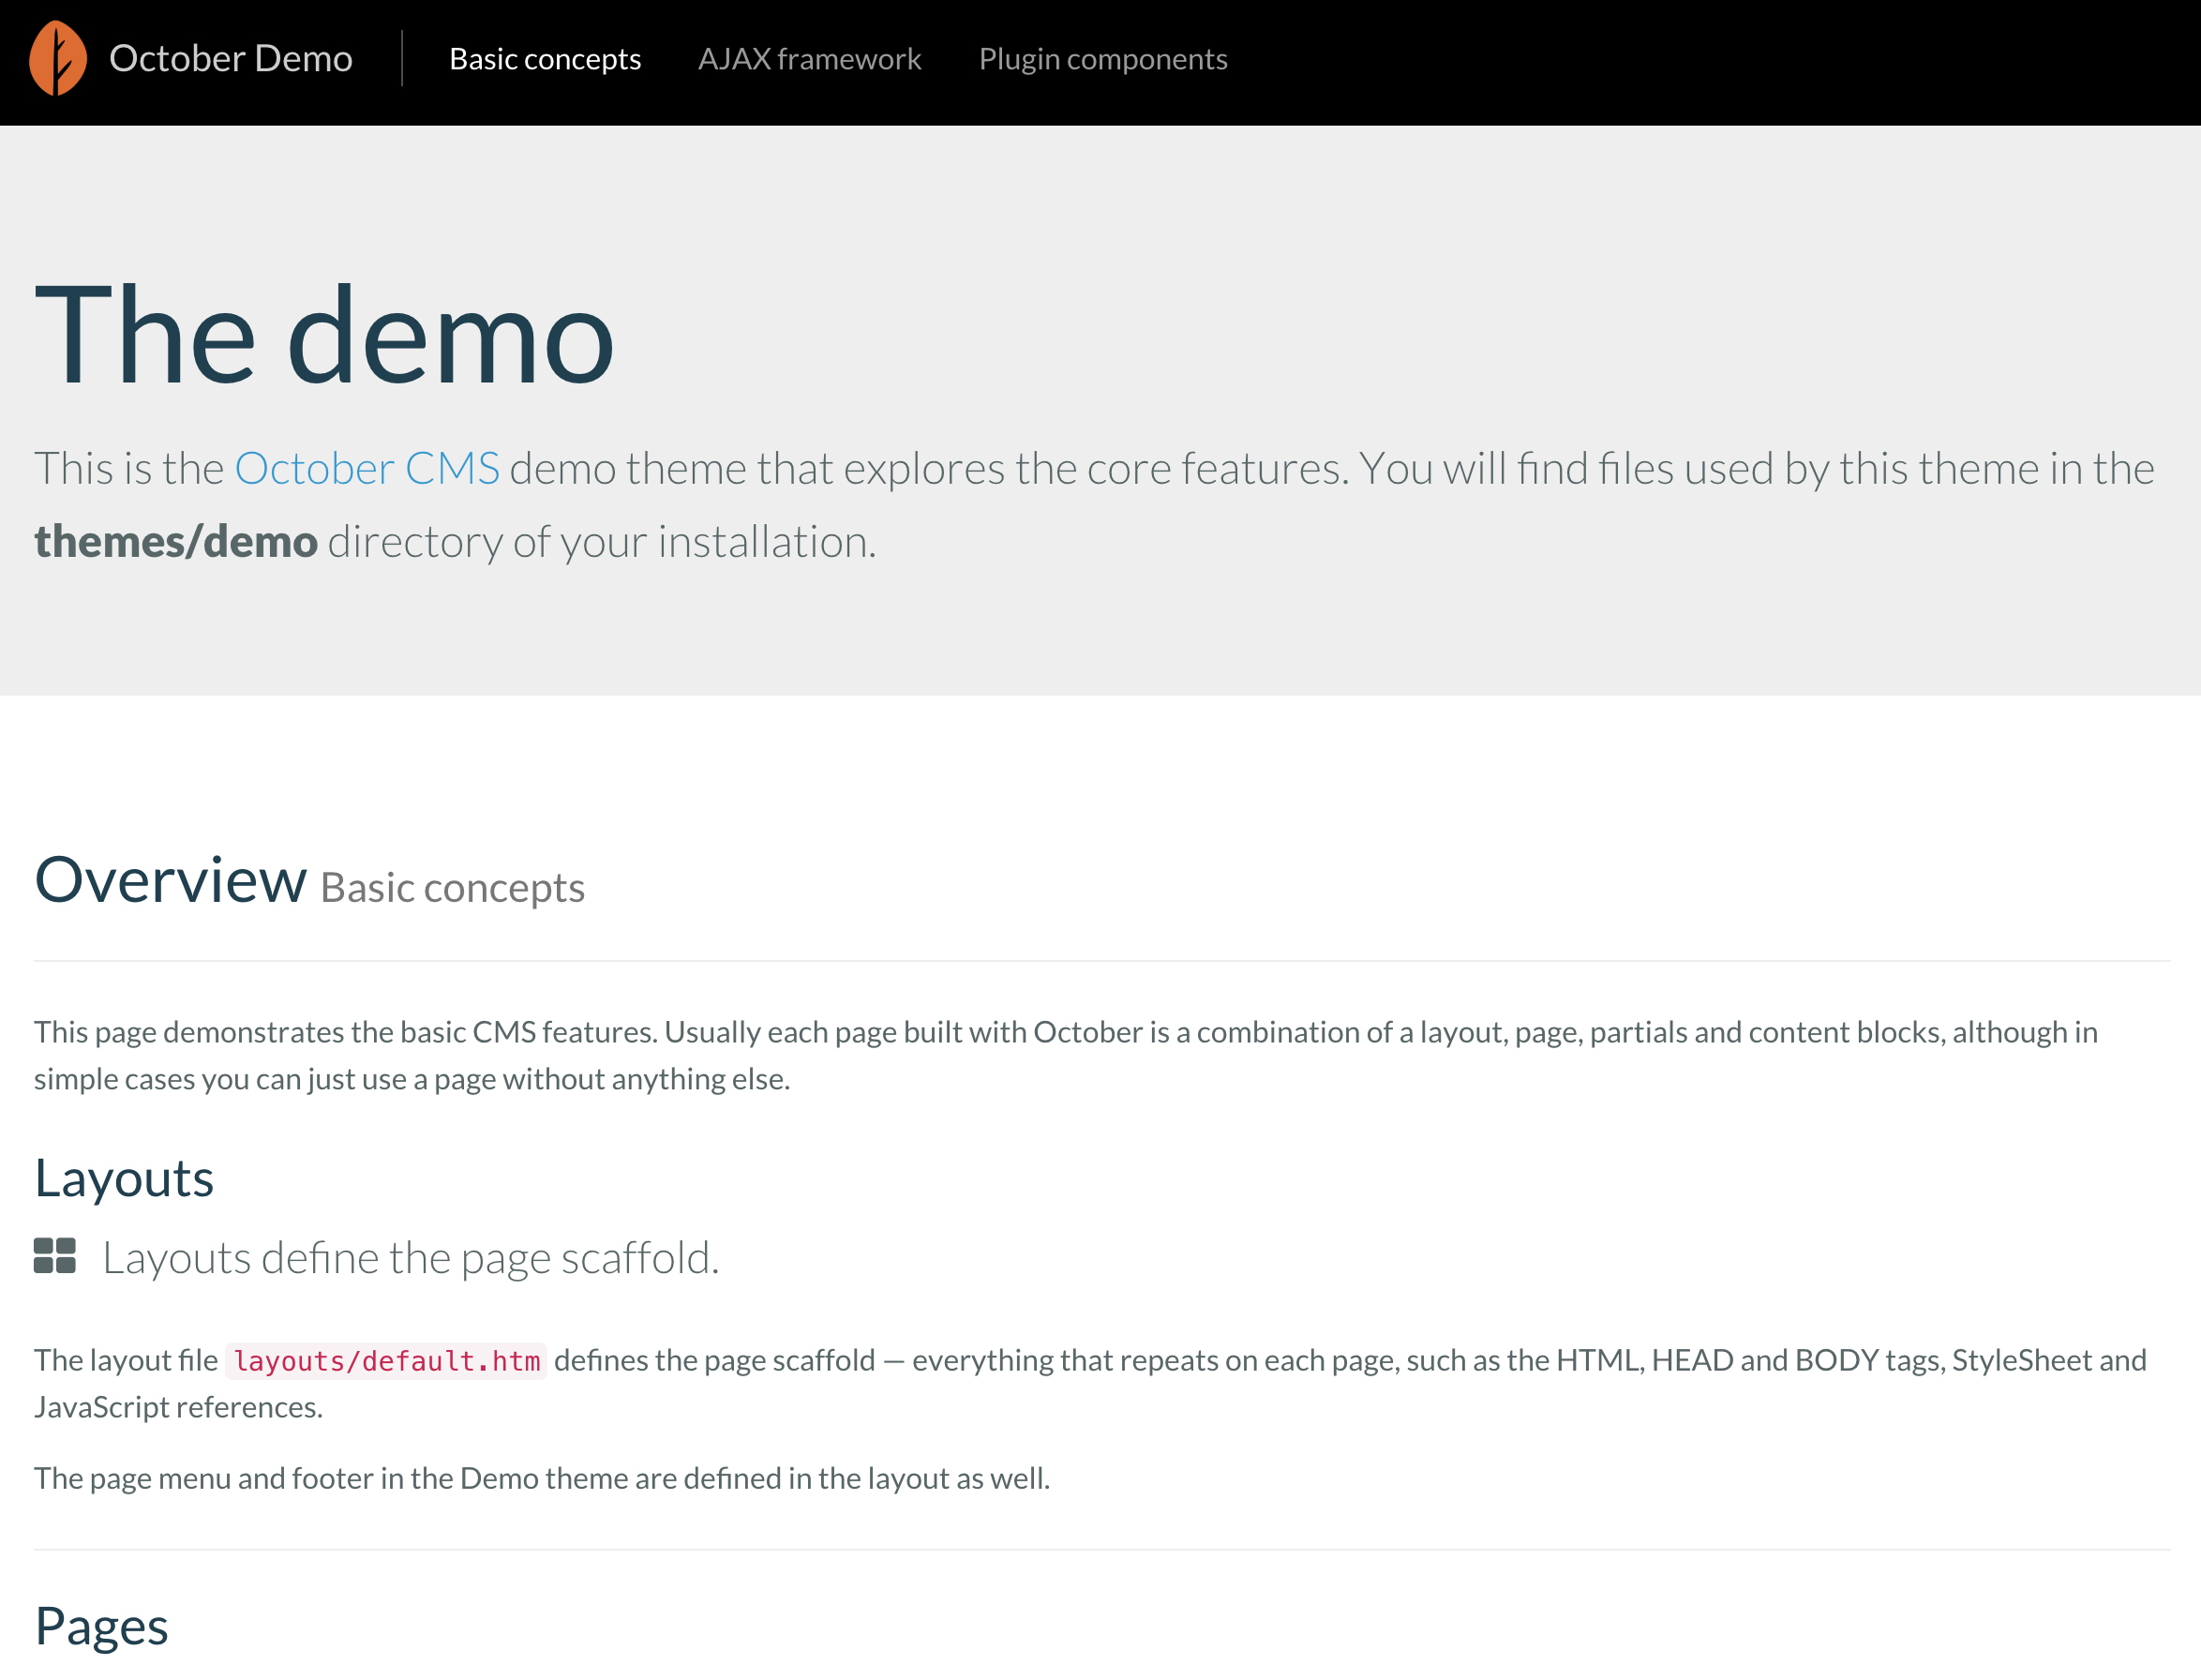Open the AJAX framework page
This screenshot has width=2201, height=1680.
(809, 59)
